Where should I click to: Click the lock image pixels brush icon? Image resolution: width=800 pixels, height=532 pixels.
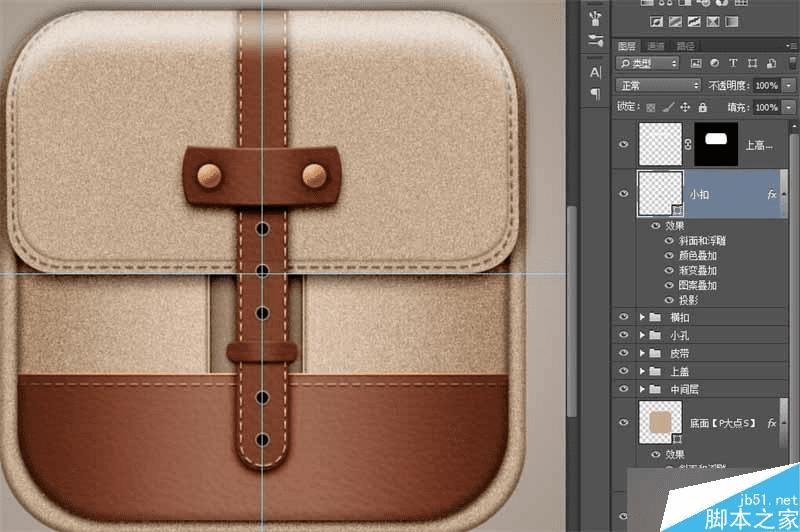pos(667,107)
